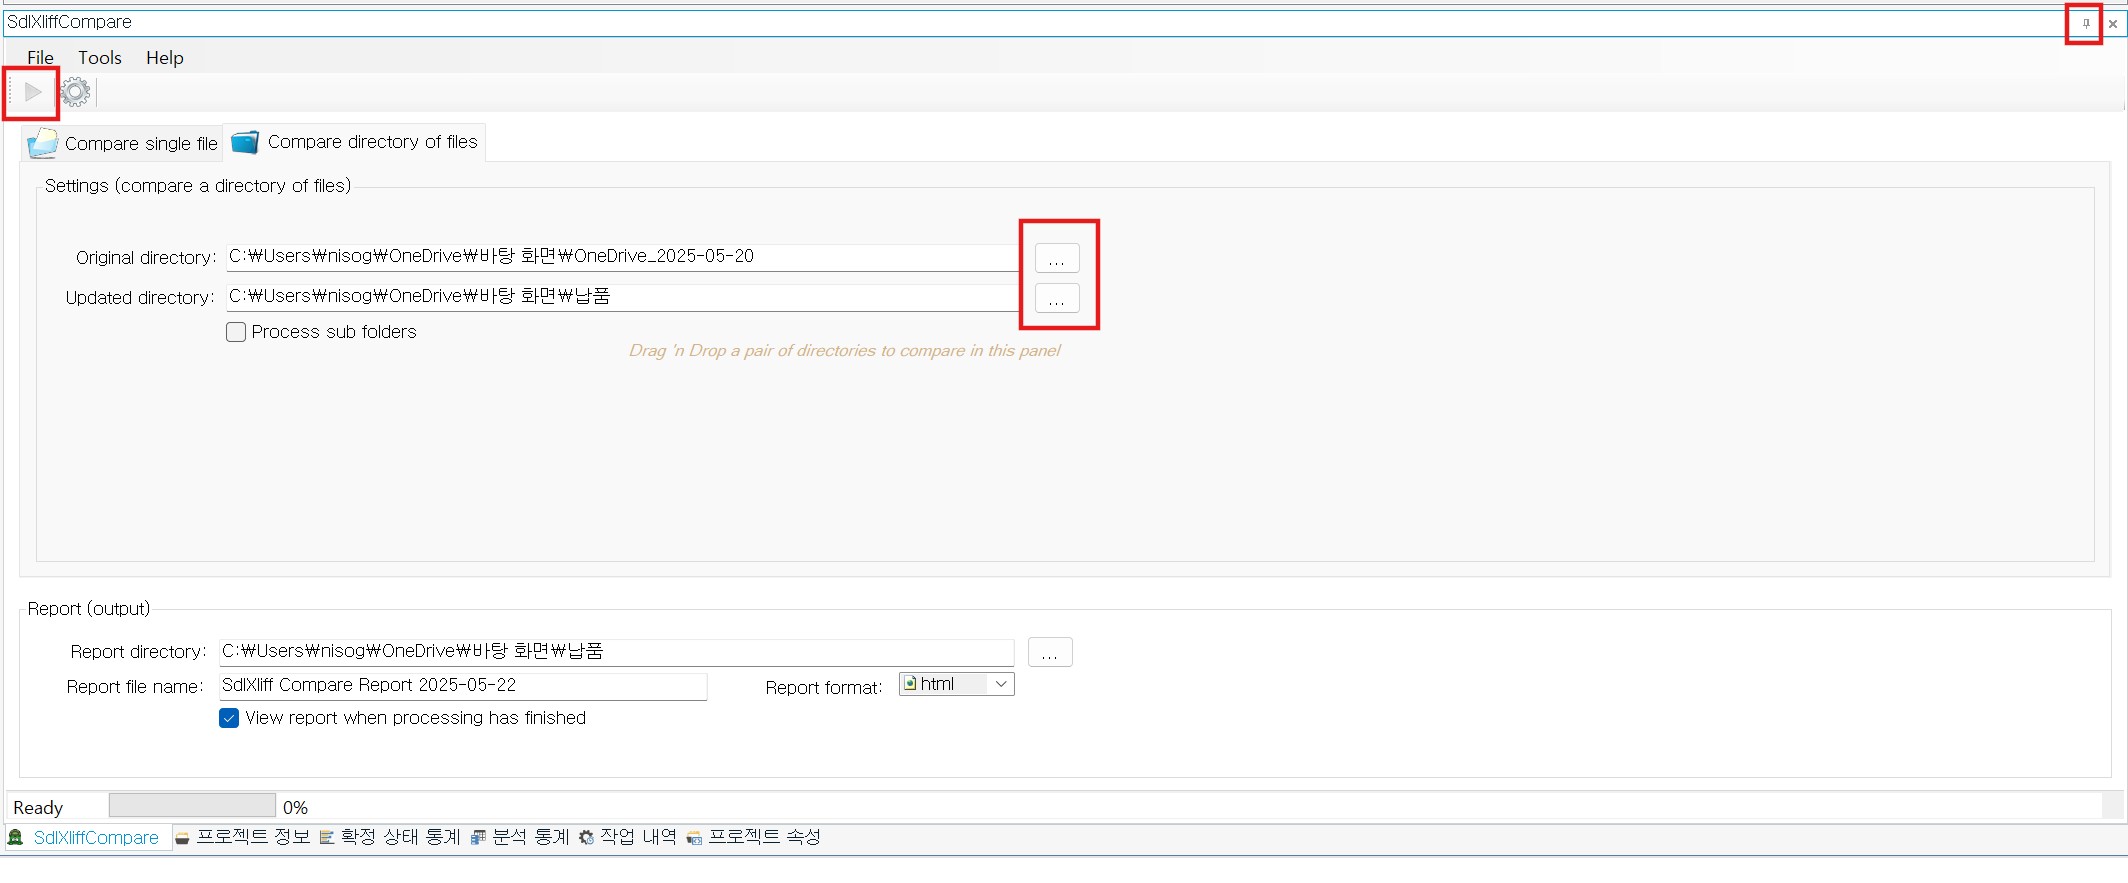Screen dimensions: 2128x883
Task: Enable Process sub folders checkbox
Action: click(x=236, y=332)
